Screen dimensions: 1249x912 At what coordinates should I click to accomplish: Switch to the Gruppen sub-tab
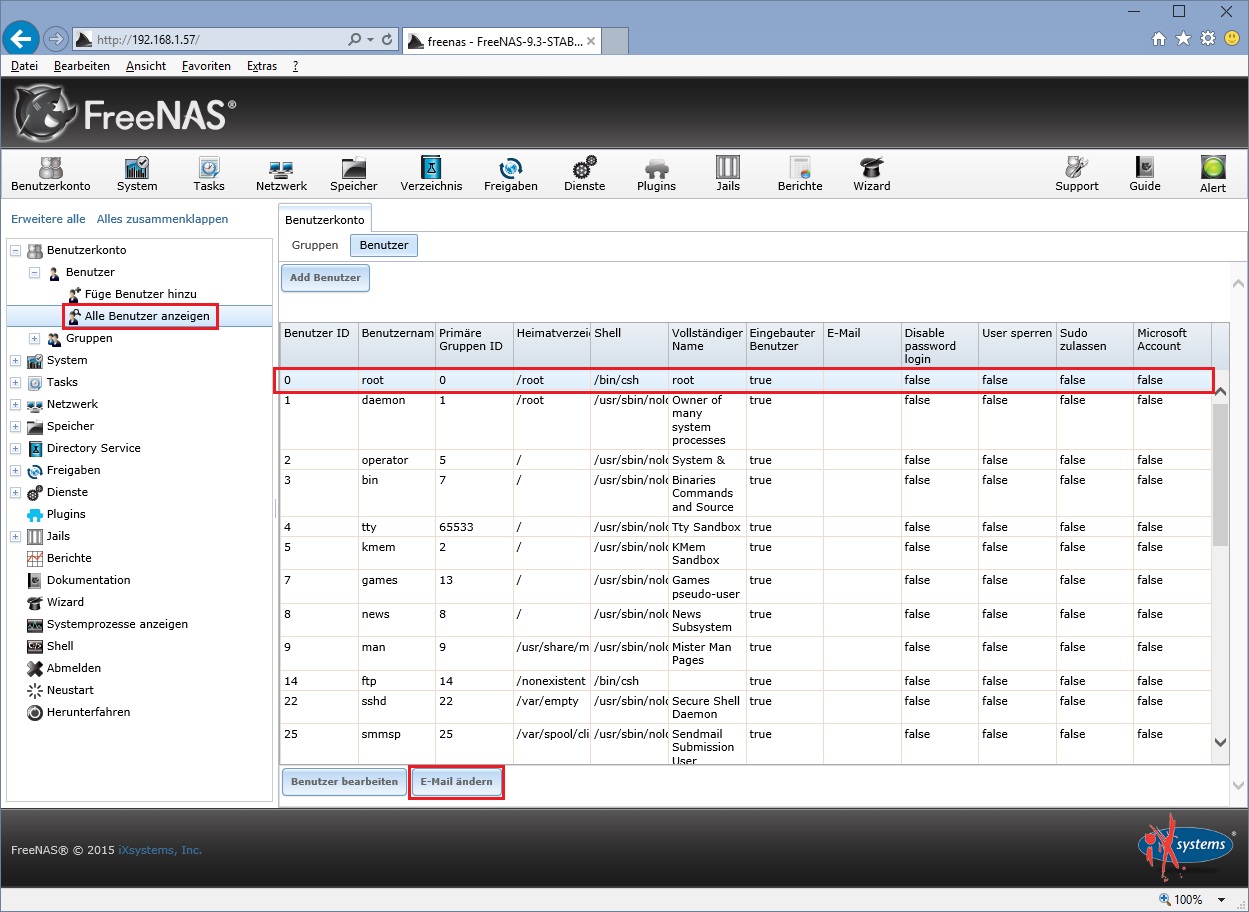click(x=315, y=245)
